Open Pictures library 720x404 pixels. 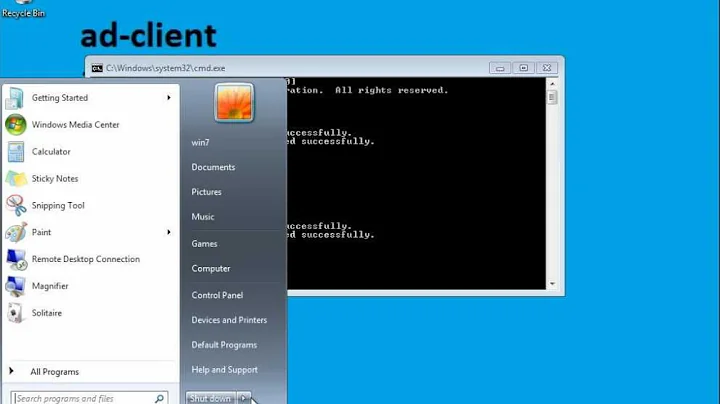point(206,192)
